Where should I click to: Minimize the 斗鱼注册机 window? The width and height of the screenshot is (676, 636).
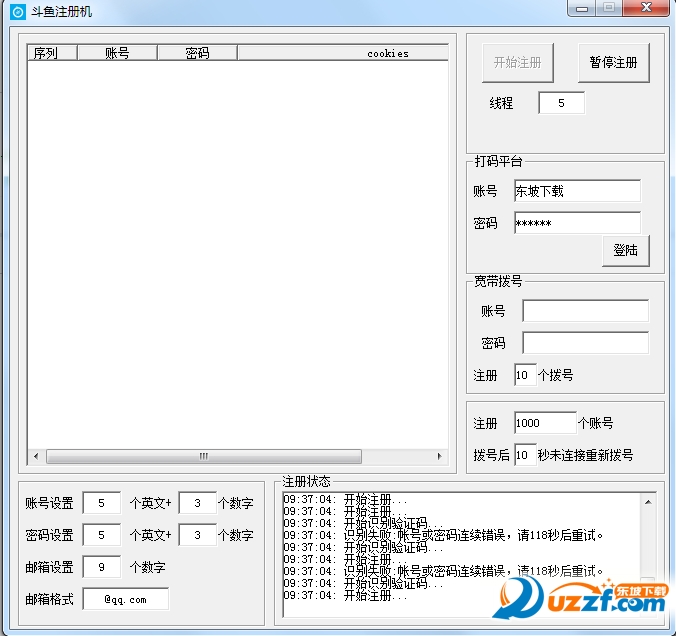[x=582, y=8]
